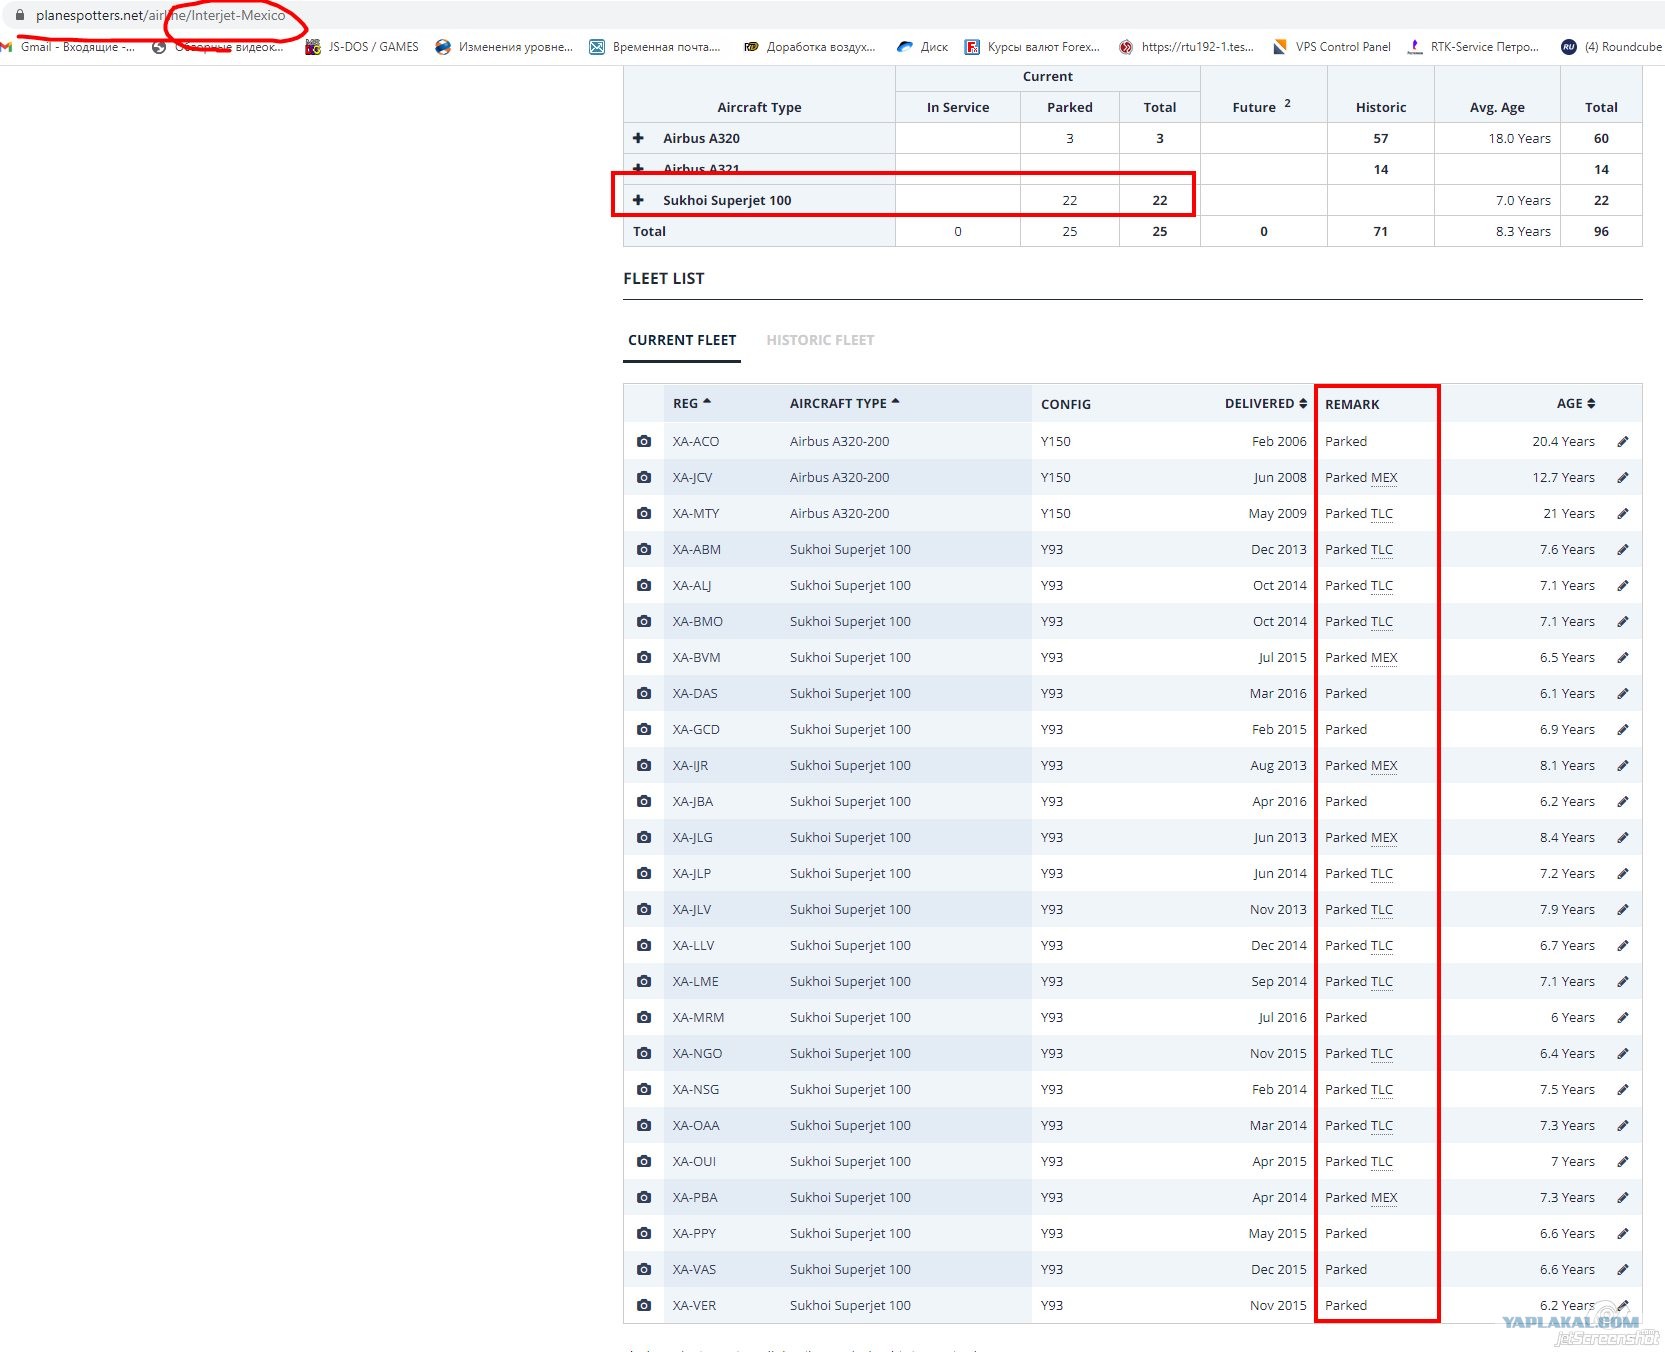Viewport: 1665px width, 1352px height.
Task: Open photo camera icon for XA-LME
Action: 644,981
